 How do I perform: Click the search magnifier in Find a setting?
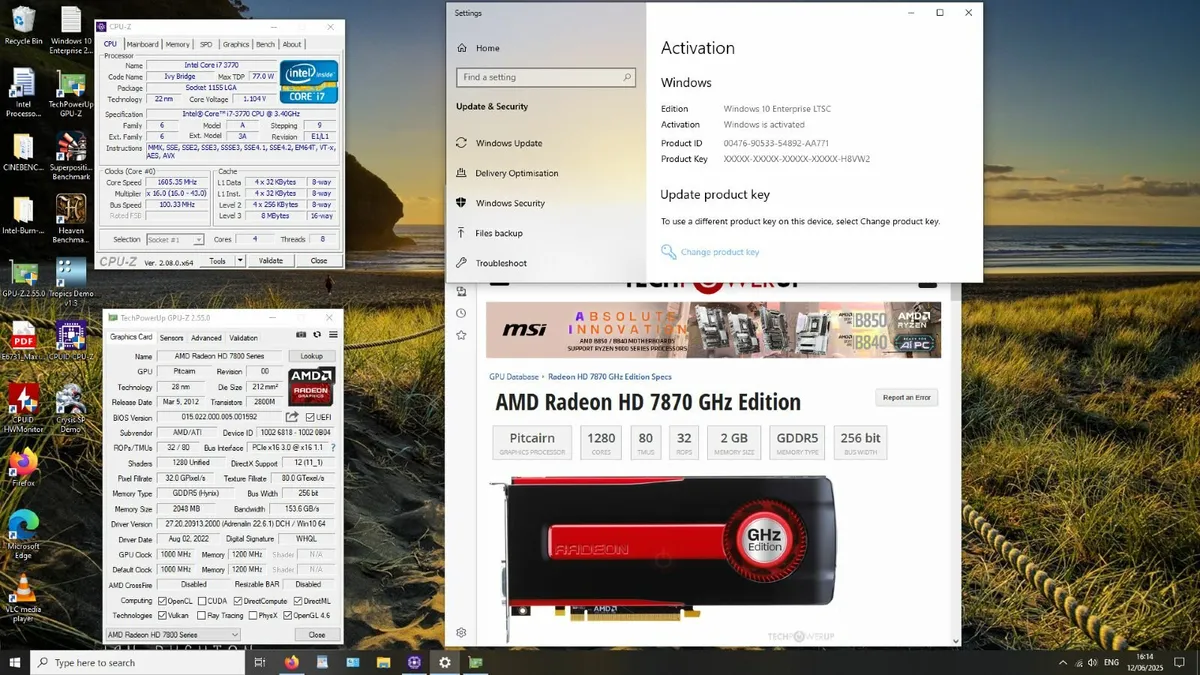[627, 77]
